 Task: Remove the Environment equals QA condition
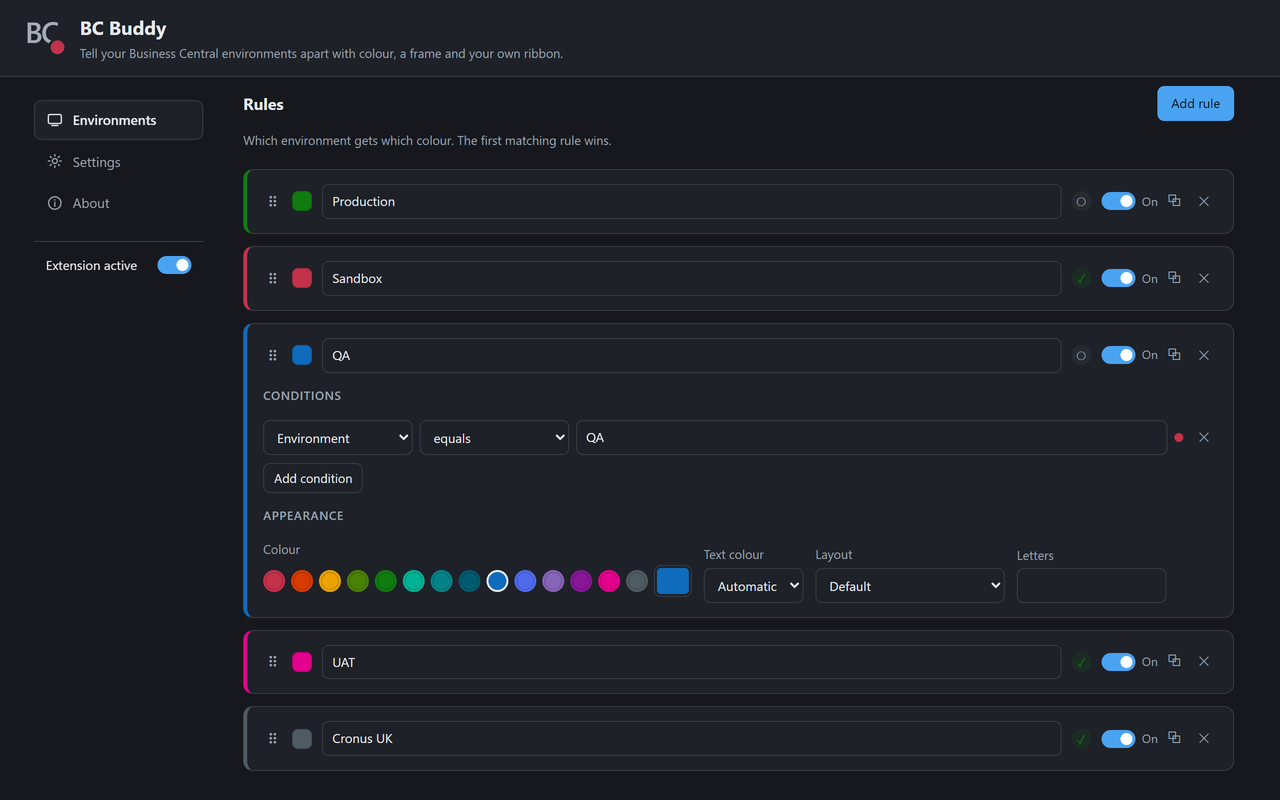(x=1204, y=437)
